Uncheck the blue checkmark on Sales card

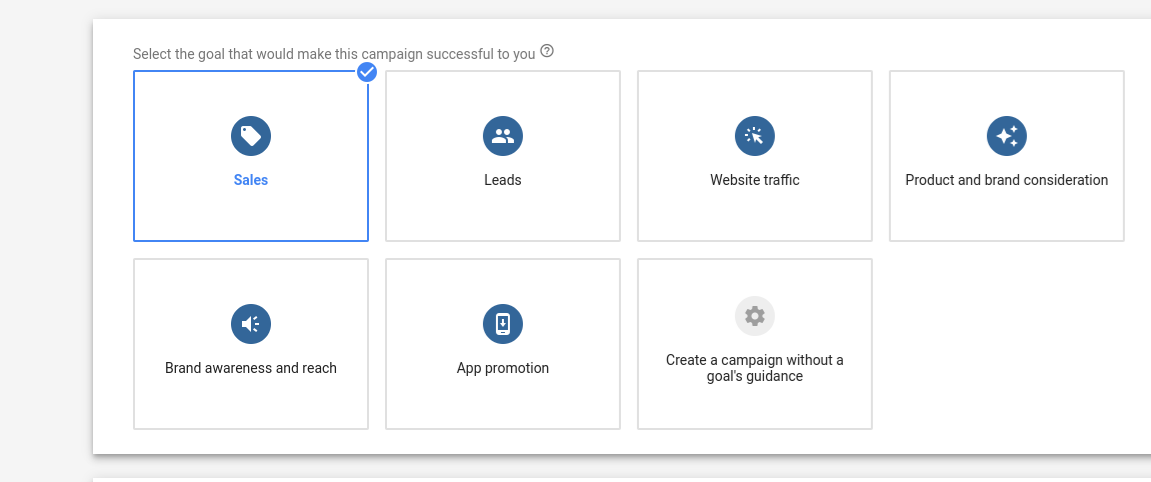pyautogui.click(x=367, y=72)
